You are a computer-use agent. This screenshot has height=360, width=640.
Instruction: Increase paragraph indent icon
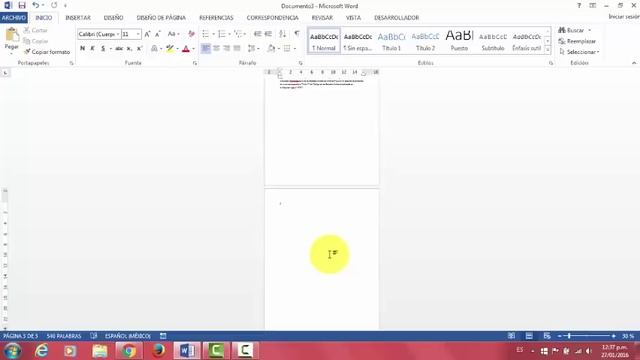(268, 34)
